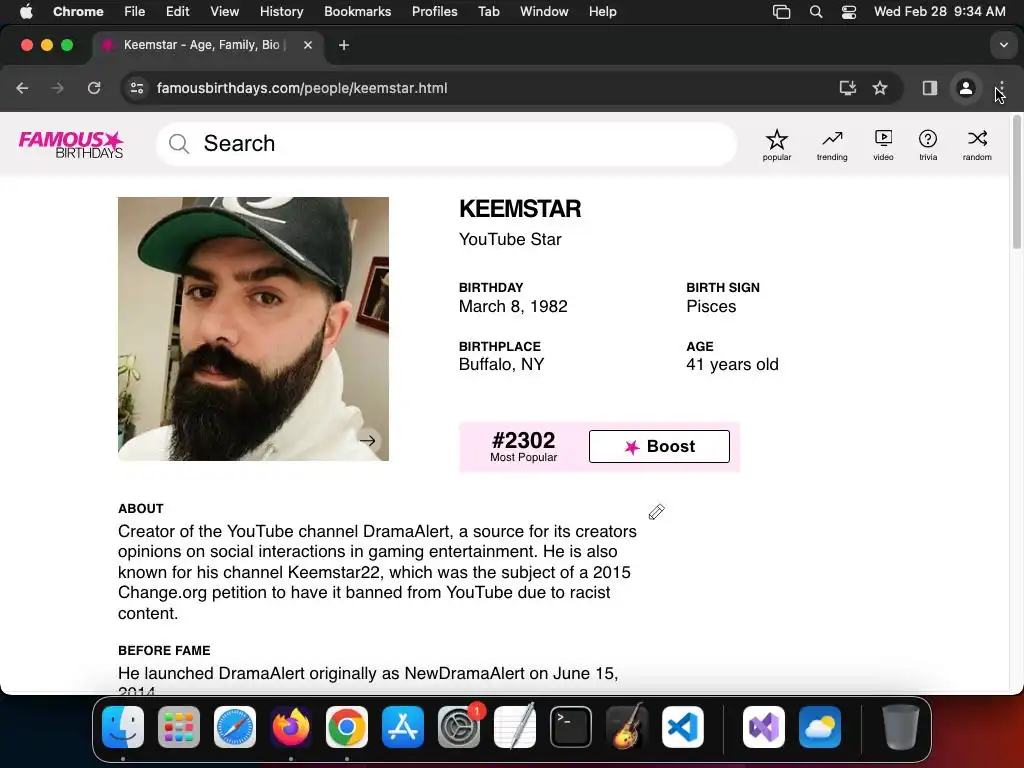Click the date and time in menu bar
This screenshot has width=1024, height=768.
pos(940,12)
